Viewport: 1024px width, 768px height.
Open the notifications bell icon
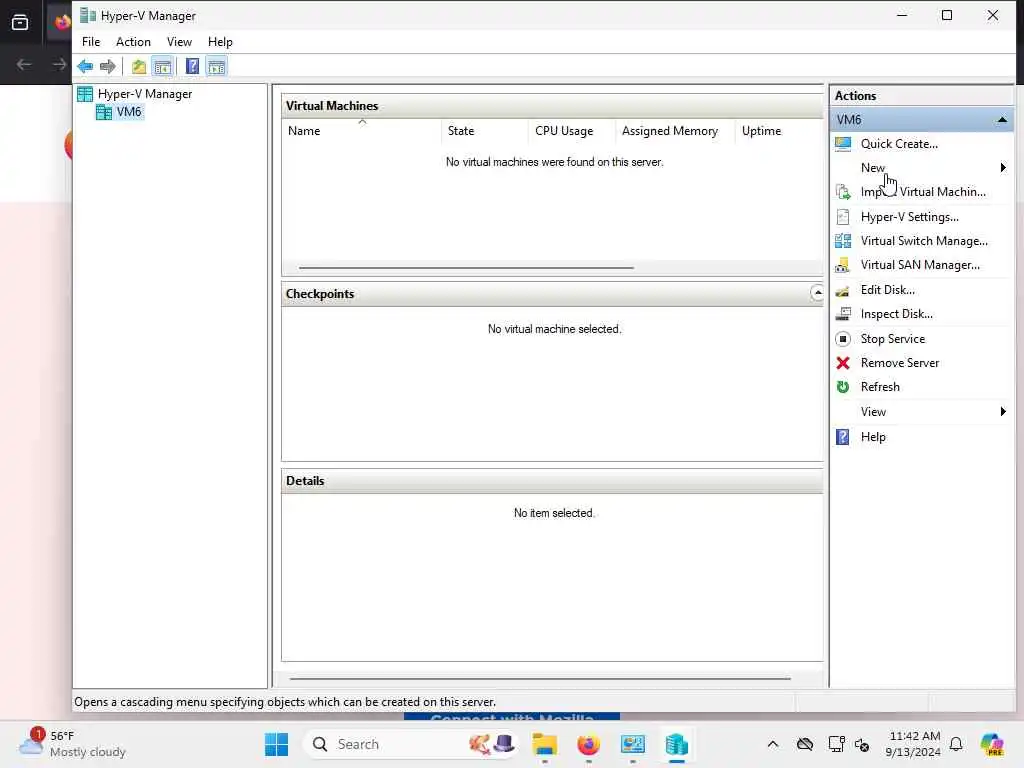(956, 744)
